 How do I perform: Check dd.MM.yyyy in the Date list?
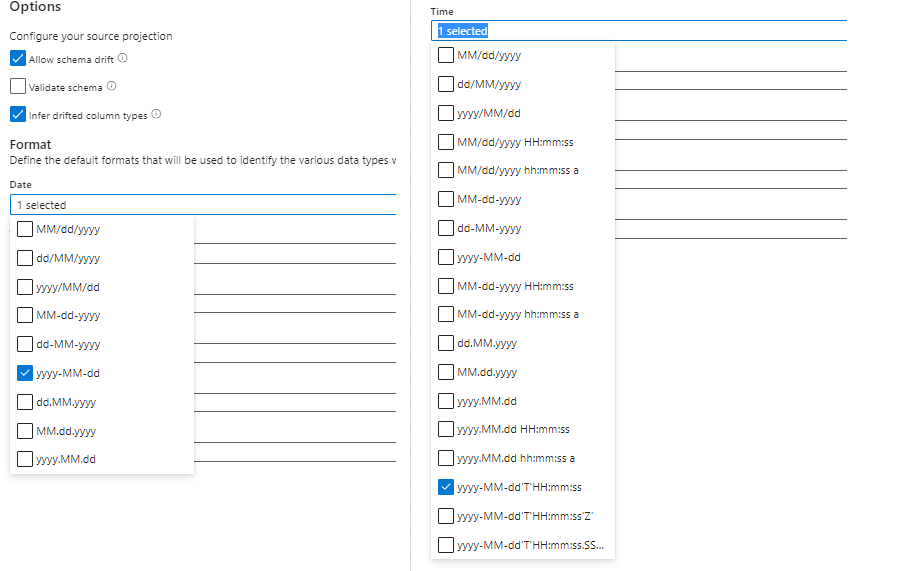(26, 402)
